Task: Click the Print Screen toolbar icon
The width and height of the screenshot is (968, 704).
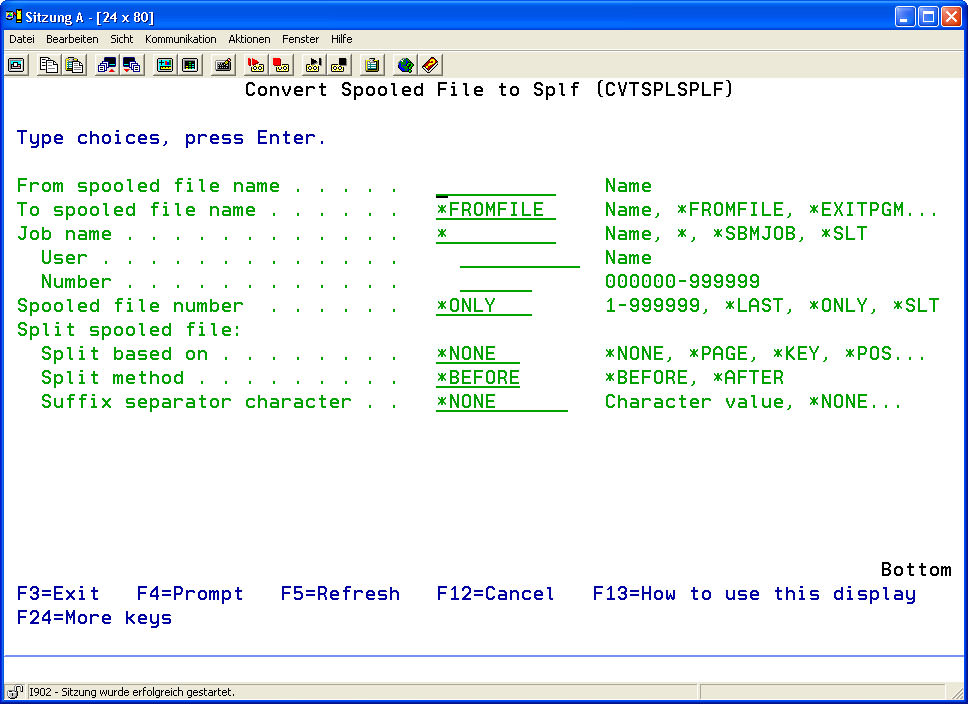Action: (17, 65)
